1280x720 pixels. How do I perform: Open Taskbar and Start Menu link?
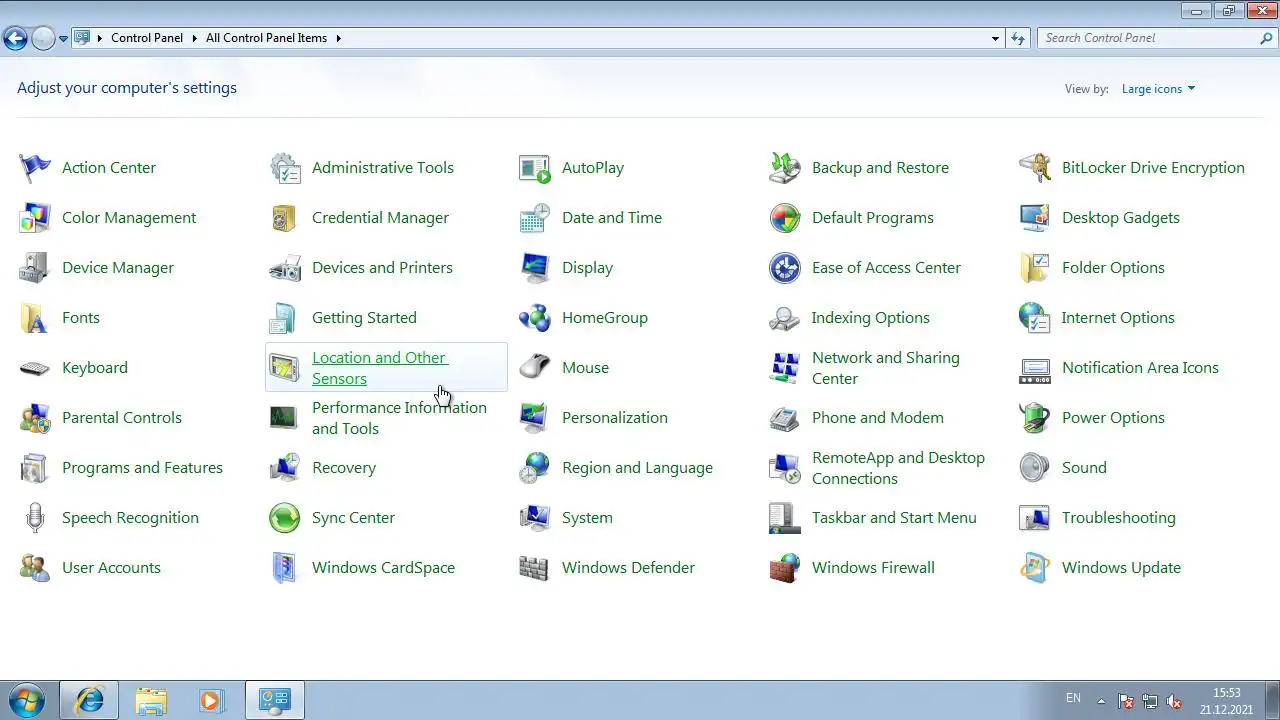894,518
